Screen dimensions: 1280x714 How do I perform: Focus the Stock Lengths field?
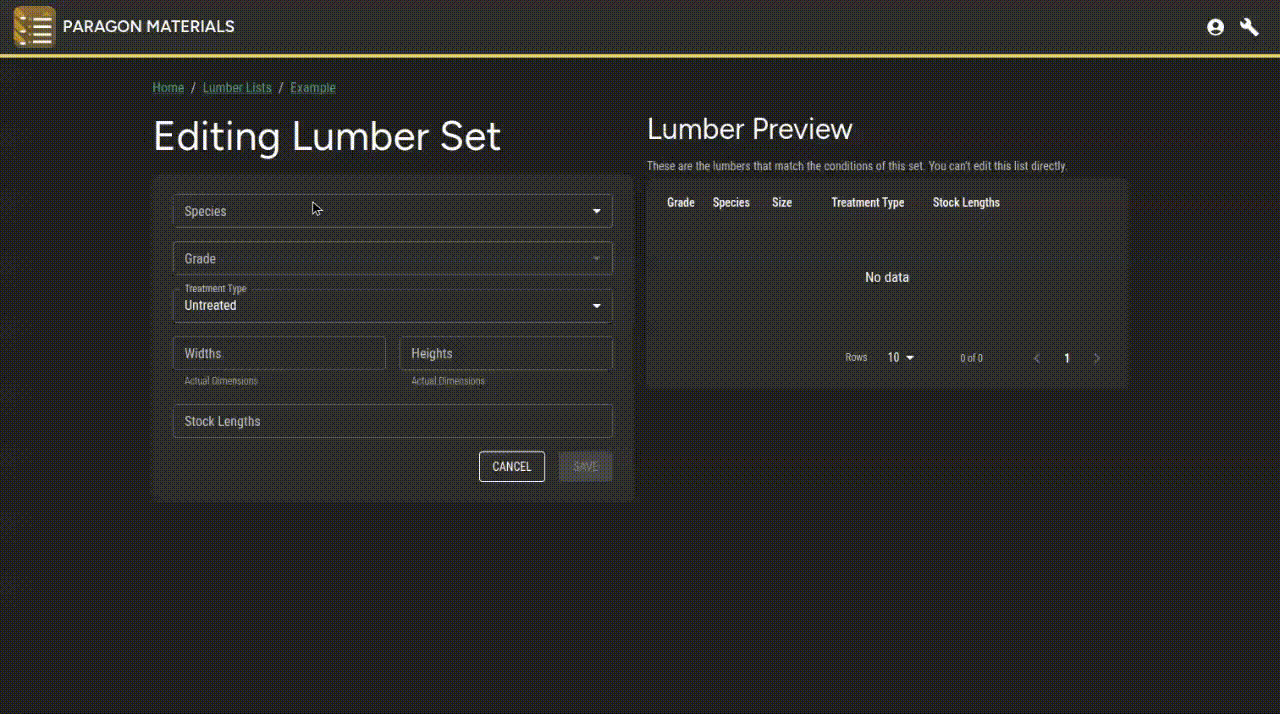point(392,421)
